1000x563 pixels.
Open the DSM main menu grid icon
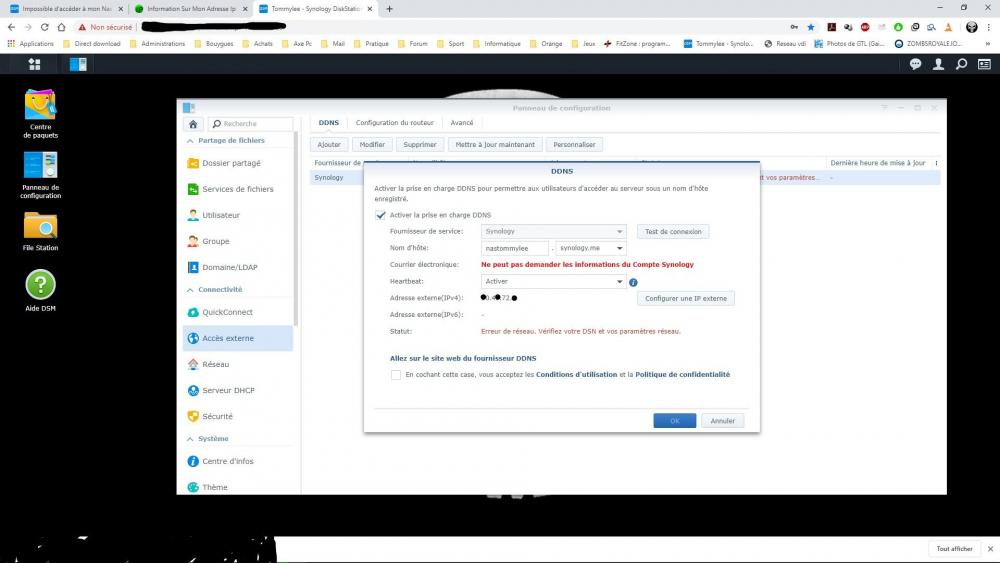[x=34, y=64]
